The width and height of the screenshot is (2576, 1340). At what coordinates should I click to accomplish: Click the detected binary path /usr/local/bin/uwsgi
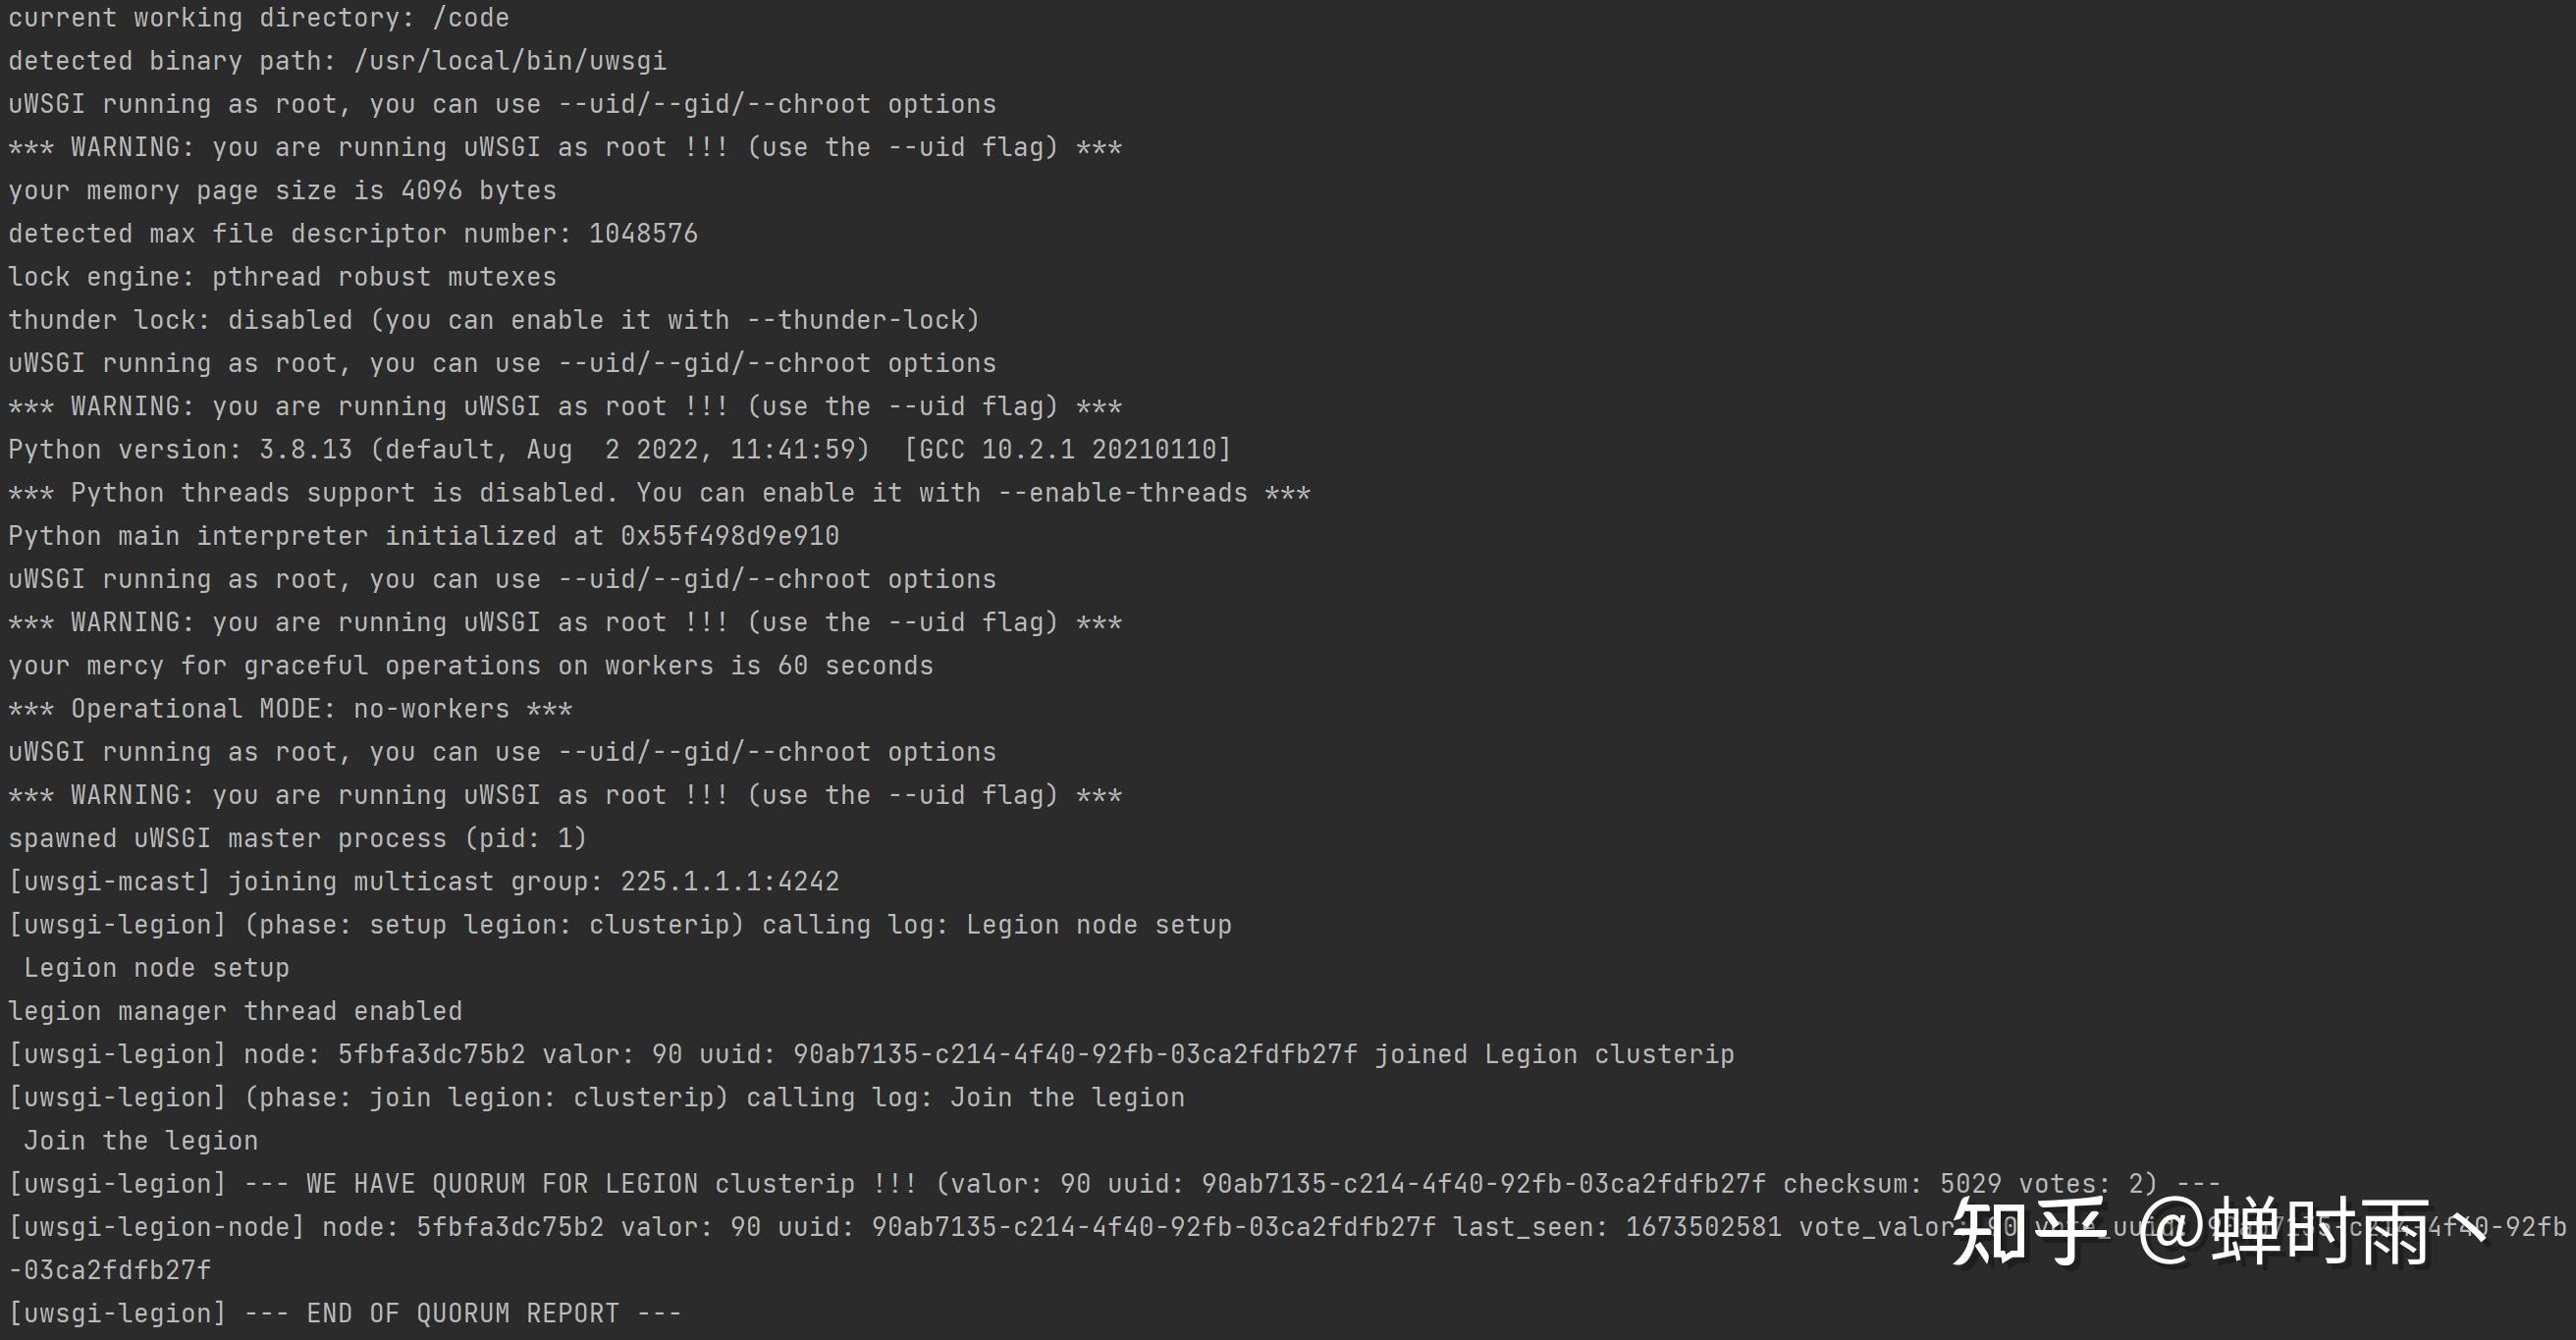pos(510,61)
